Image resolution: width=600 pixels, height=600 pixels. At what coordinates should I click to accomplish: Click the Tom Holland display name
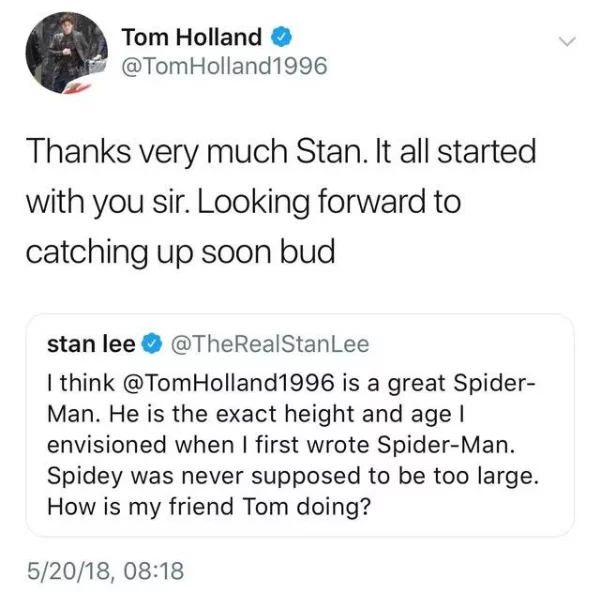[x=192, y=38]
